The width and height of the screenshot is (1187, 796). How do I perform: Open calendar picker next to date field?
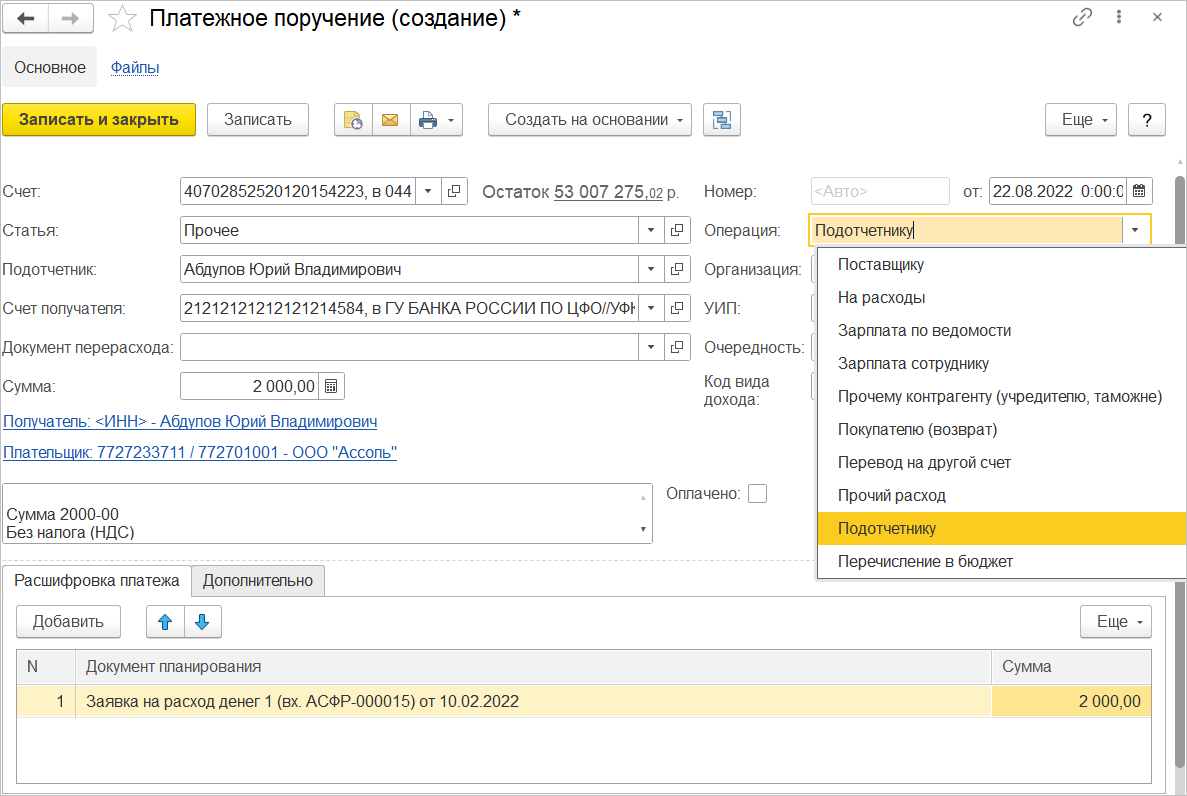pyautogui.click(x=1140, y=190)
